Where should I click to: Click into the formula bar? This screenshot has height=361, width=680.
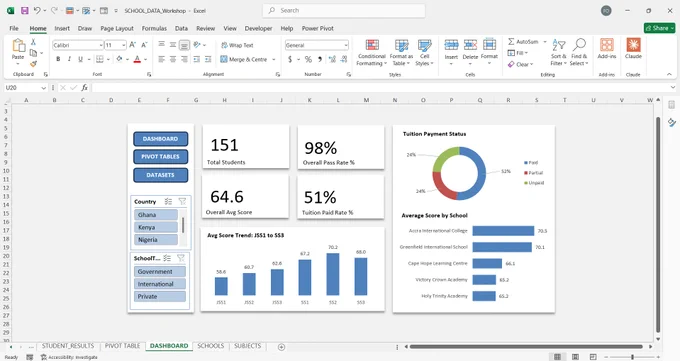pos(380,88)
